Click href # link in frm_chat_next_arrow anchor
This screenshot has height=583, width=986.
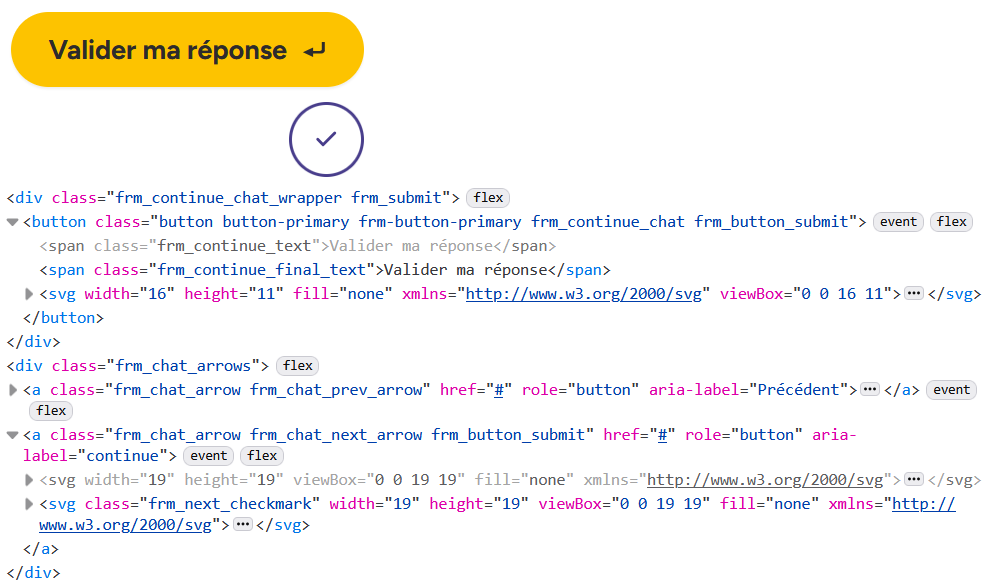(x=662, y=435)
